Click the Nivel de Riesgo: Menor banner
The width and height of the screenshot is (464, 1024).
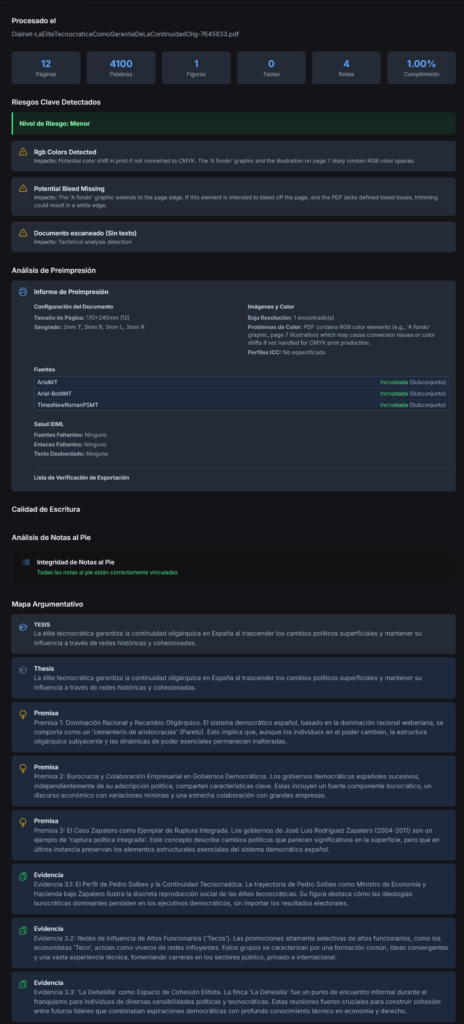[x=233, y=123]
